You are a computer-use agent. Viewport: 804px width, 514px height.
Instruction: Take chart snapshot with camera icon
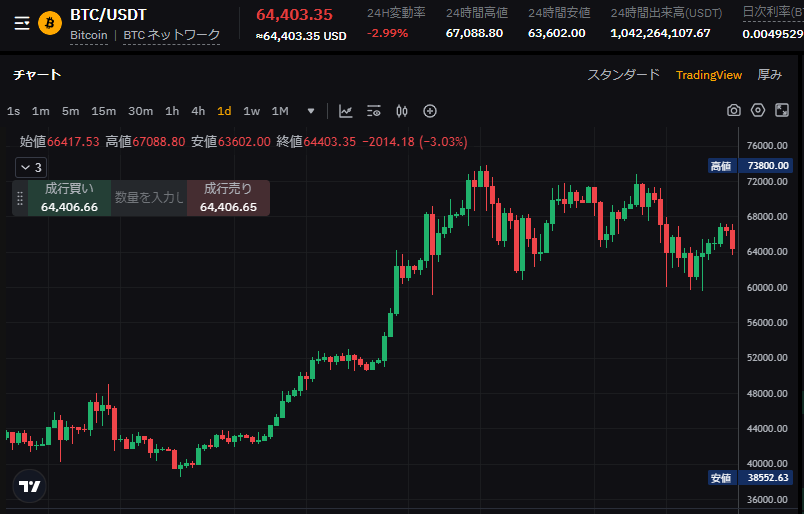(x=734, y=110)
